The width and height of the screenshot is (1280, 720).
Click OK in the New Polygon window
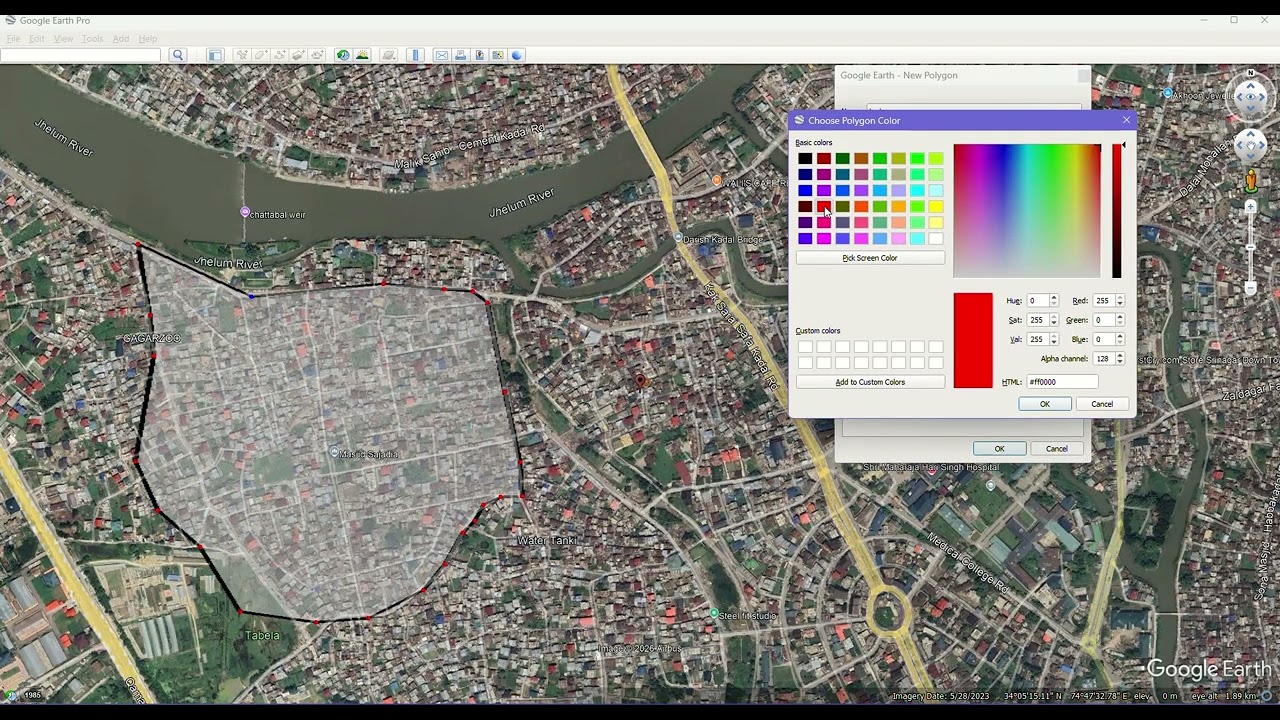[999, 449]
